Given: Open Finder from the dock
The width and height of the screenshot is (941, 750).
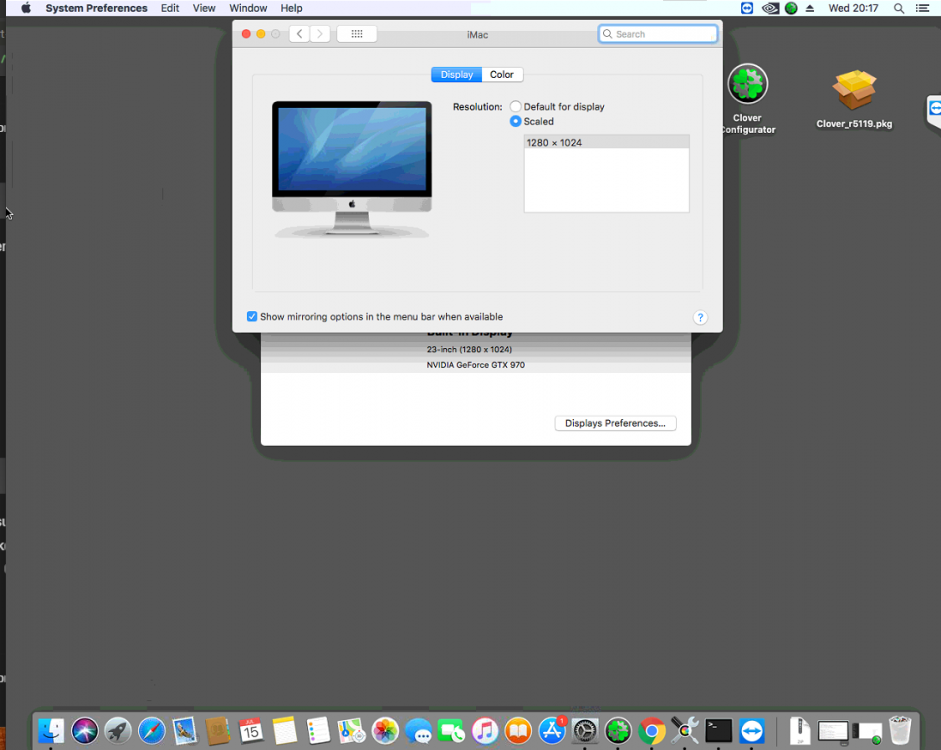Looking at the screenshot, I should click(51, 731).
